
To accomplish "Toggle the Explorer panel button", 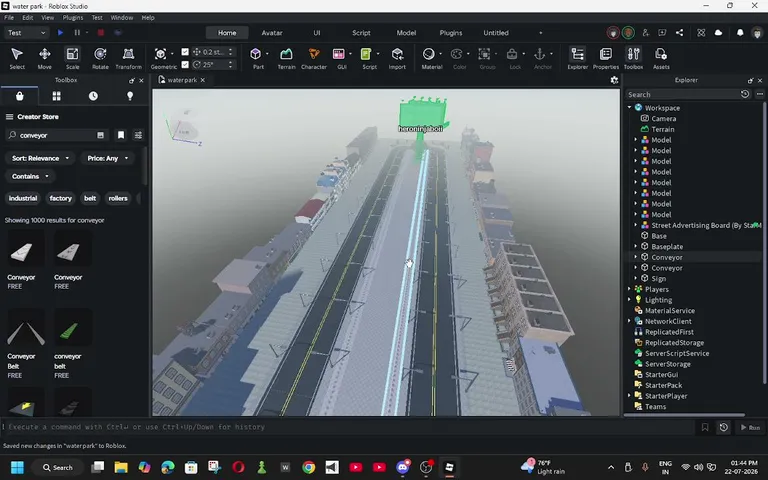I will (x=577, y=58).
